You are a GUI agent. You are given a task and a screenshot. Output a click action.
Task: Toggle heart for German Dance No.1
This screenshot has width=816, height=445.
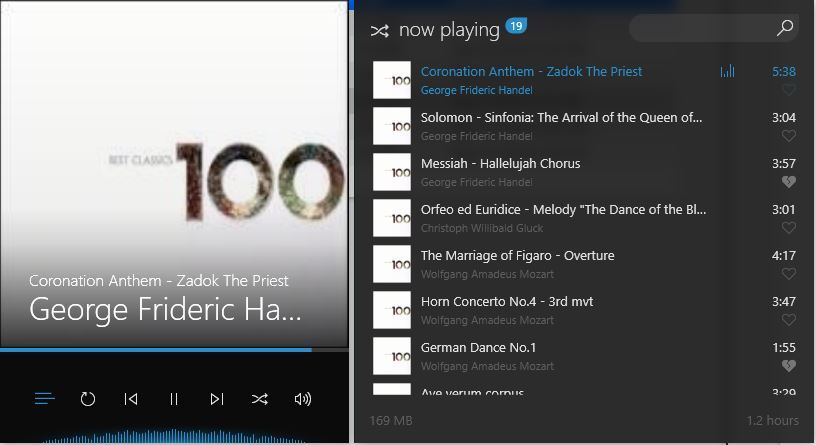tap(788, 366)
